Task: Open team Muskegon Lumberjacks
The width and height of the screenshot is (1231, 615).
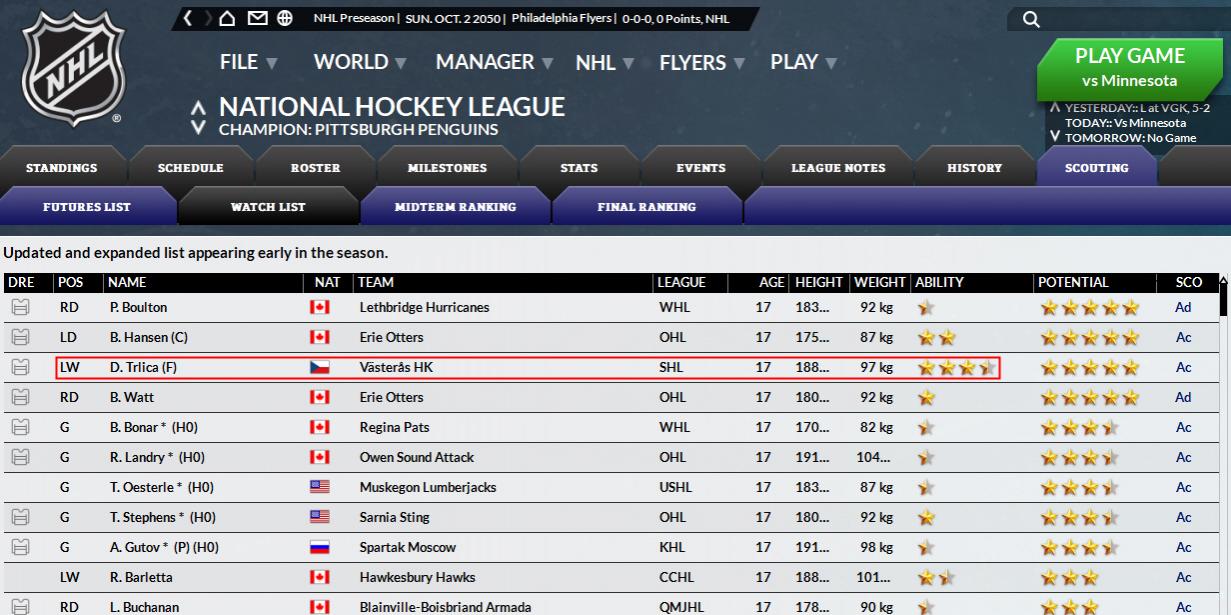Action: click(x=428, y=487)
